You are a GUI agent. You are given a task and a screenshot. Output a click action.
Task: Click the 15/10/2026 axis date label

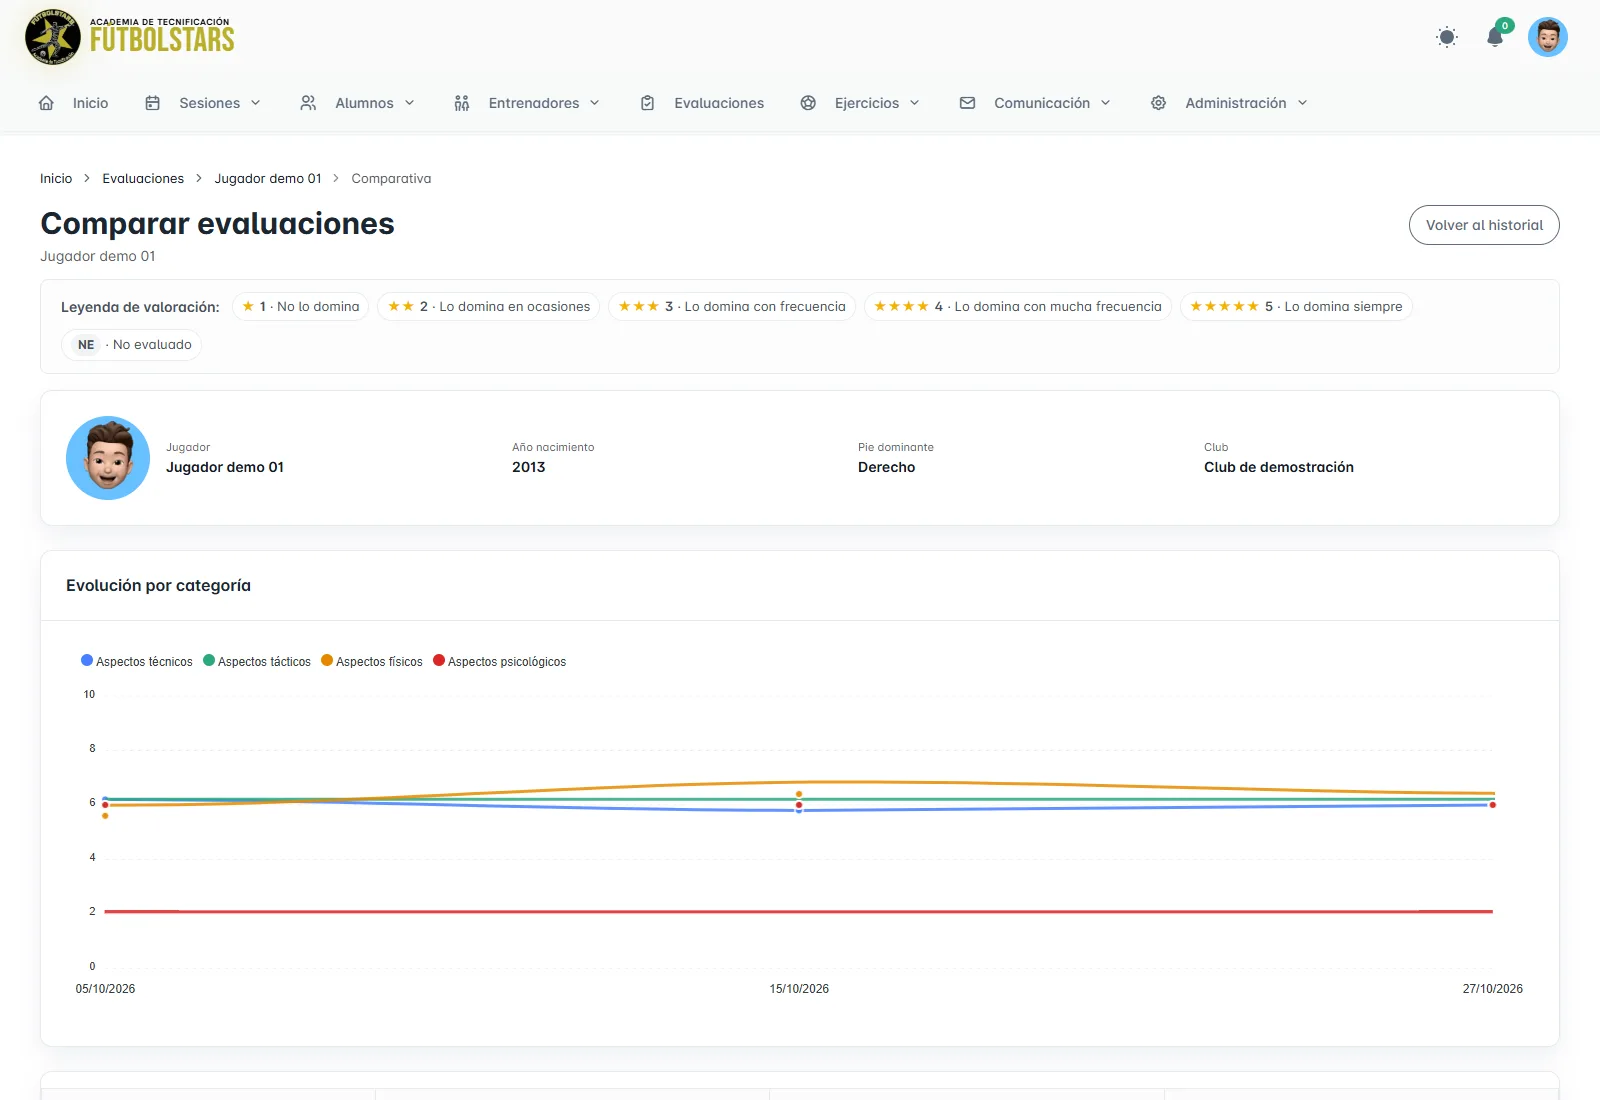[799, 989]
